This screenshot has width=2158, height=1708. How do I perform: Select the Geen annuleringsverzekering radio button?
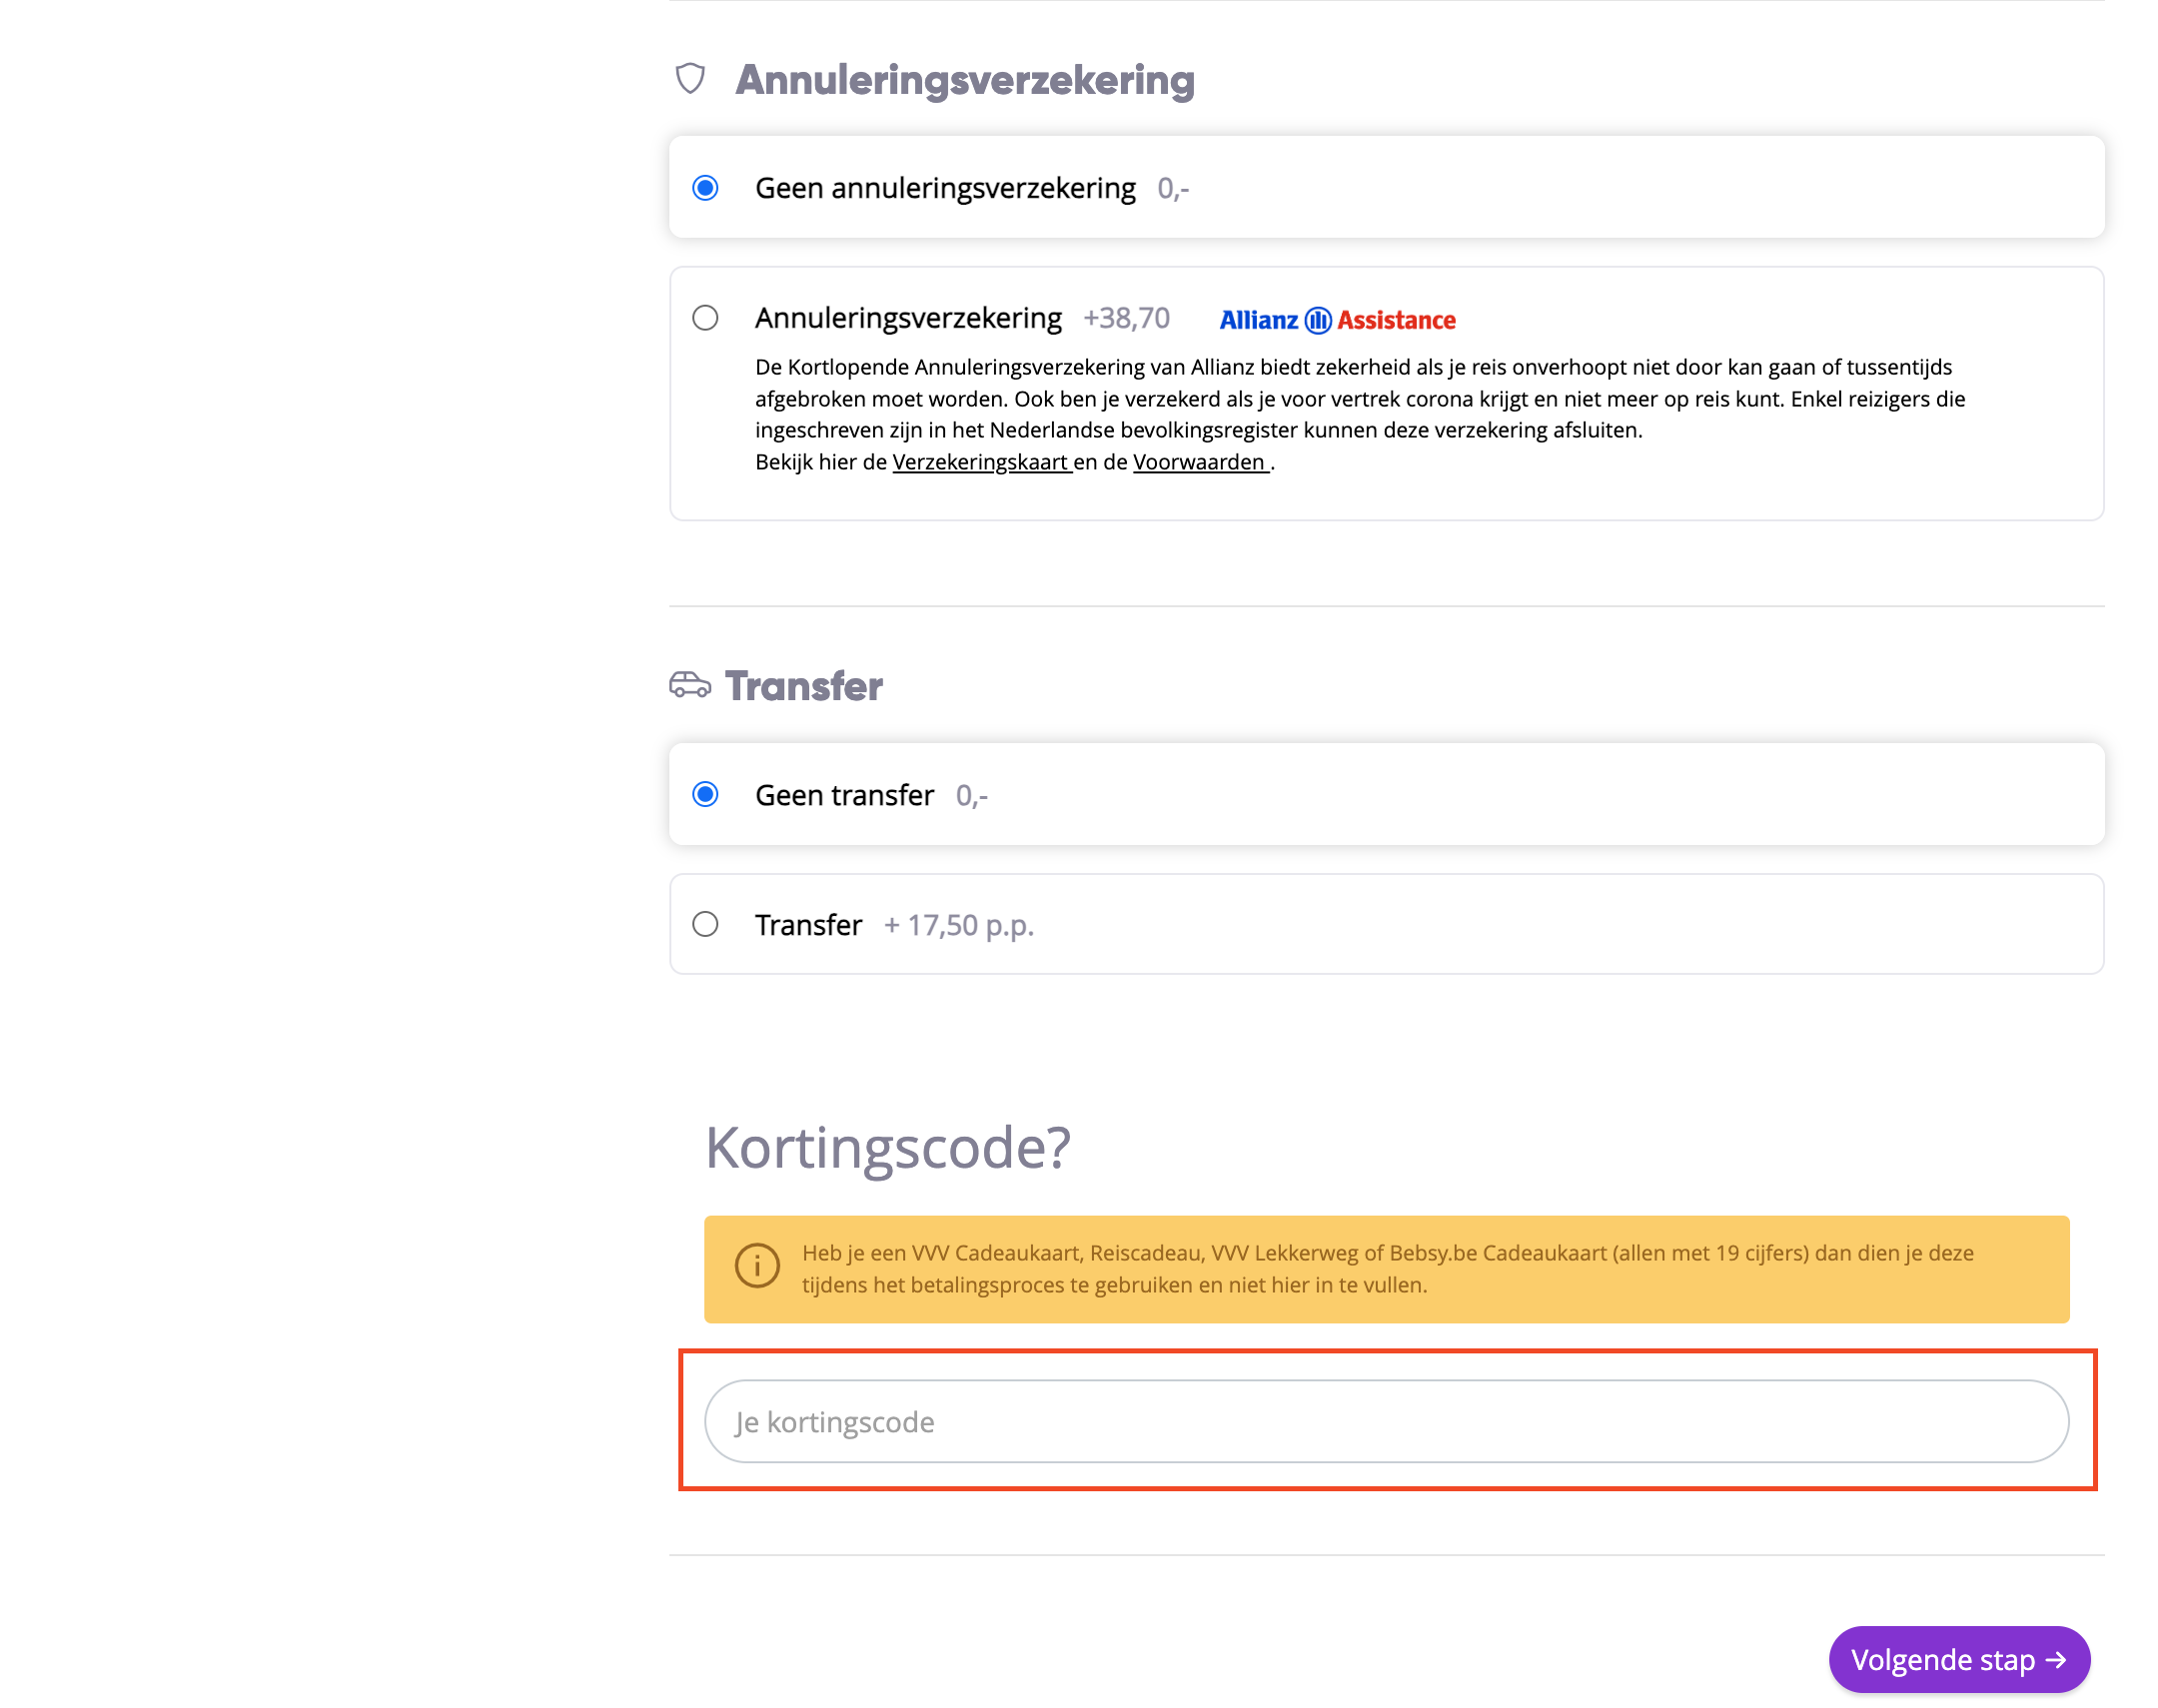click(705, 188)
